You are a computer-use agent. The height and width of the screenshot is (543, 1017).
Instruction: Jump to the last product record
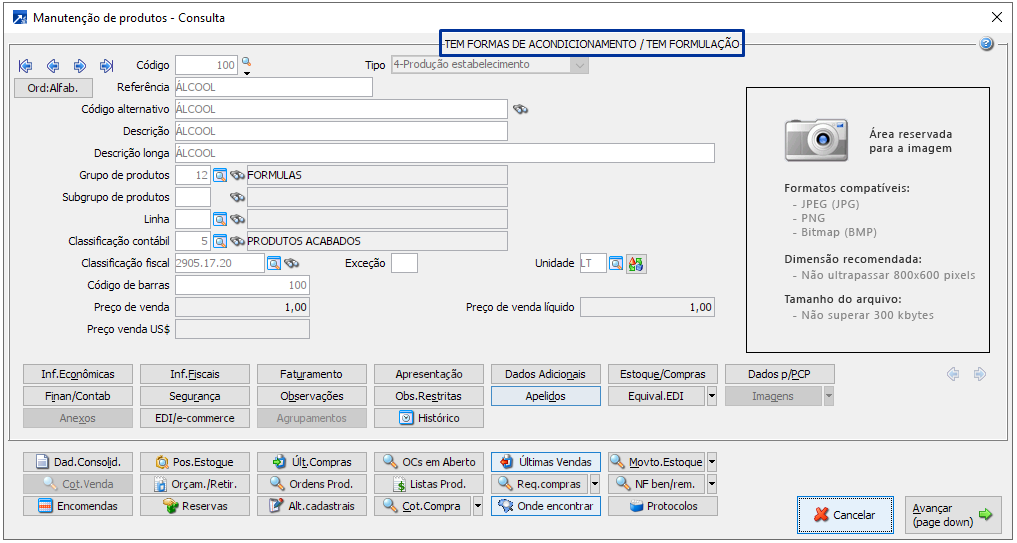click(106, 66)
